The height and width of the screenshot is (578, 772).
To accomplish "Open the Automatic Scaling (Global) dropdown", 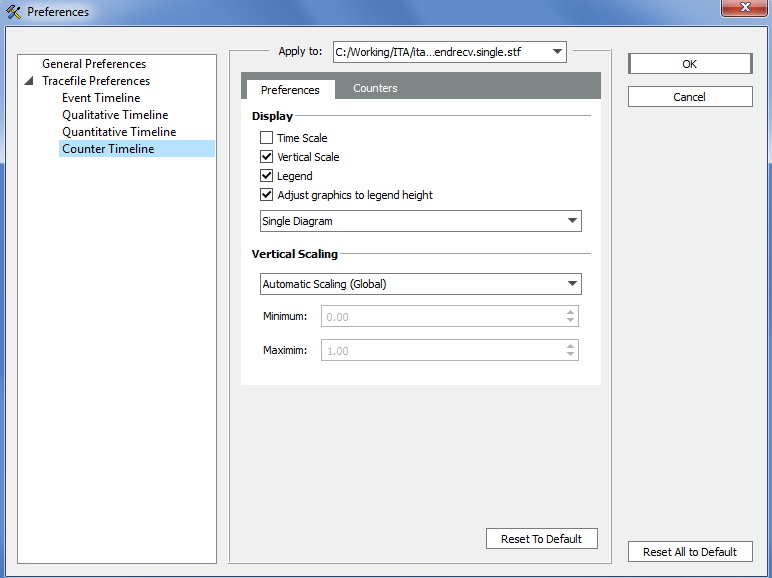I will [x=420, y=284].
